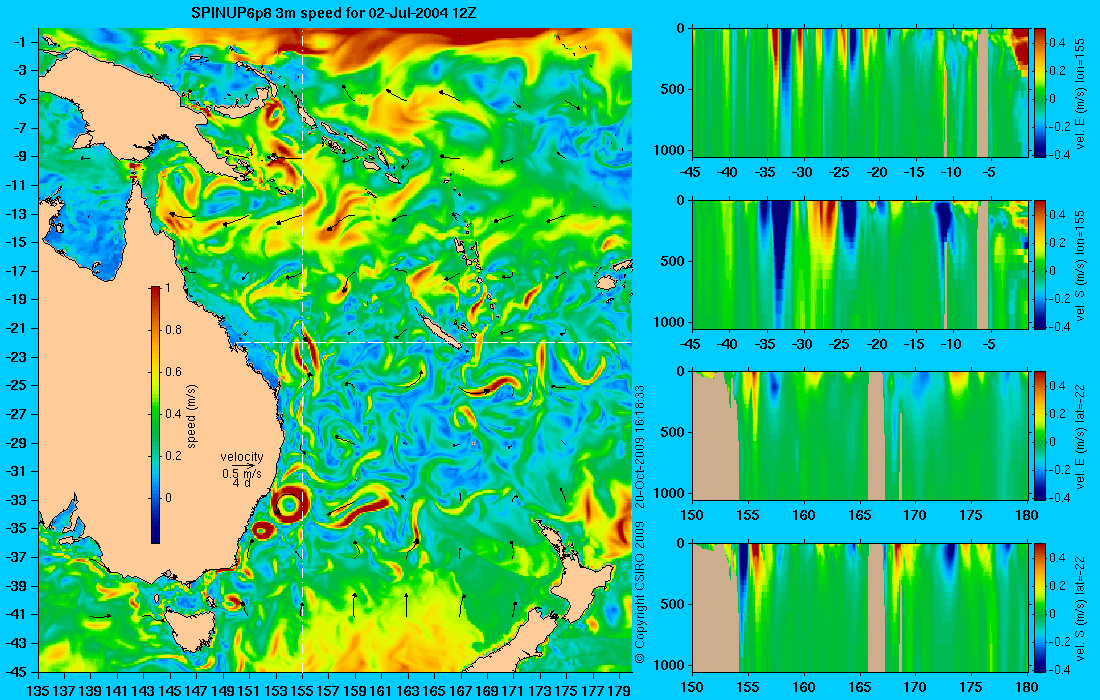Click '-15' on the vel. S lon=155 panel axis
1100x700 pixels.
[913, 344]
